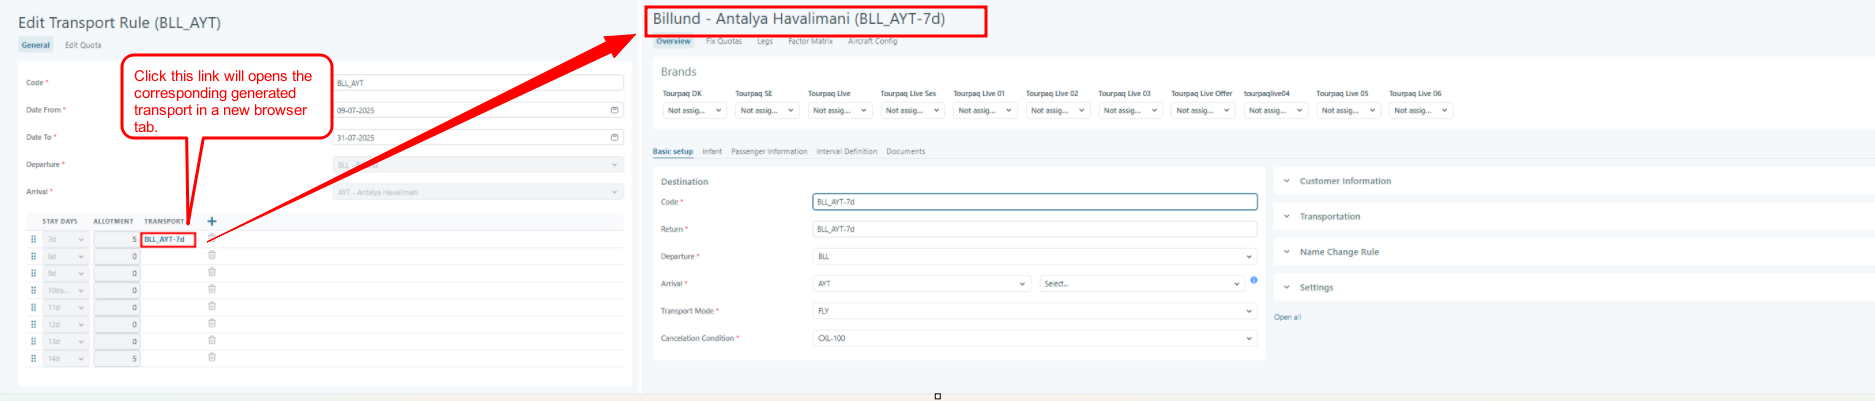Switch to the Fix Quotas tab

[723, 41]
